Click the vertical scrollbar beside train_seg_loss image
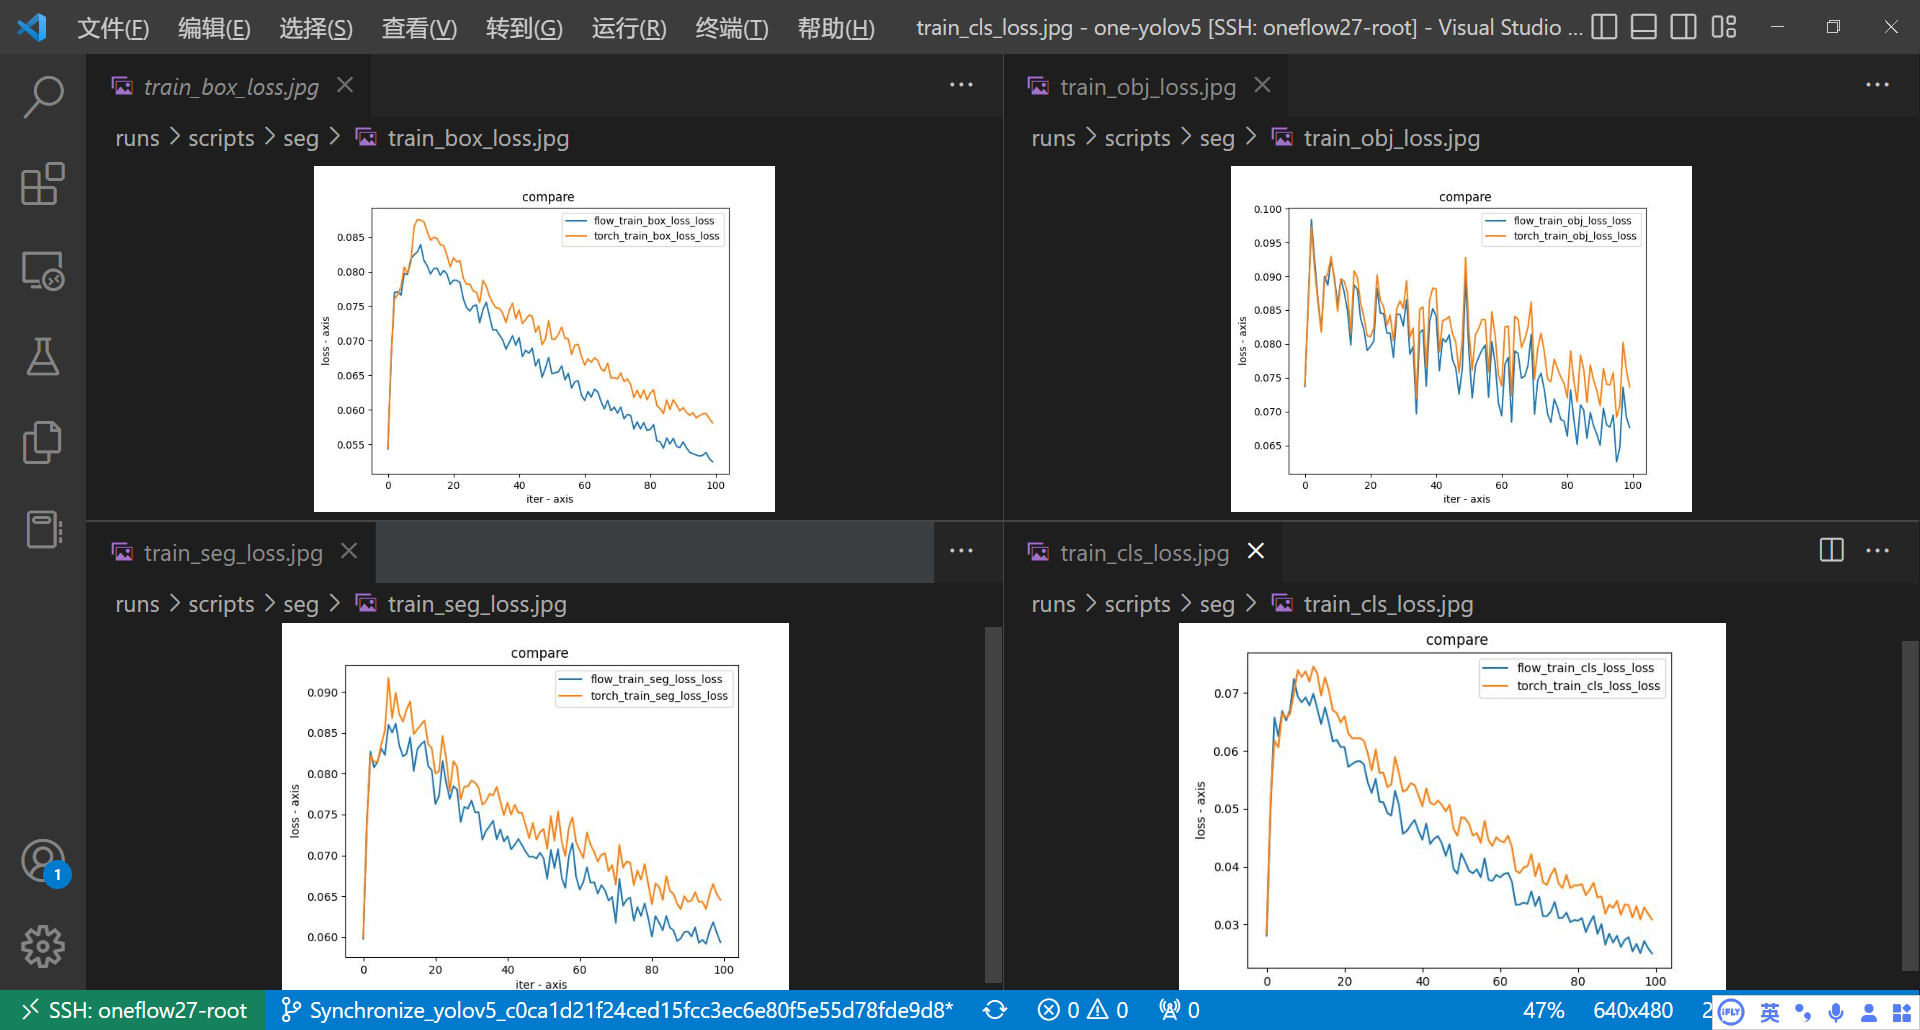This screenshot has height=1030, width=1920. coord(991,800)
